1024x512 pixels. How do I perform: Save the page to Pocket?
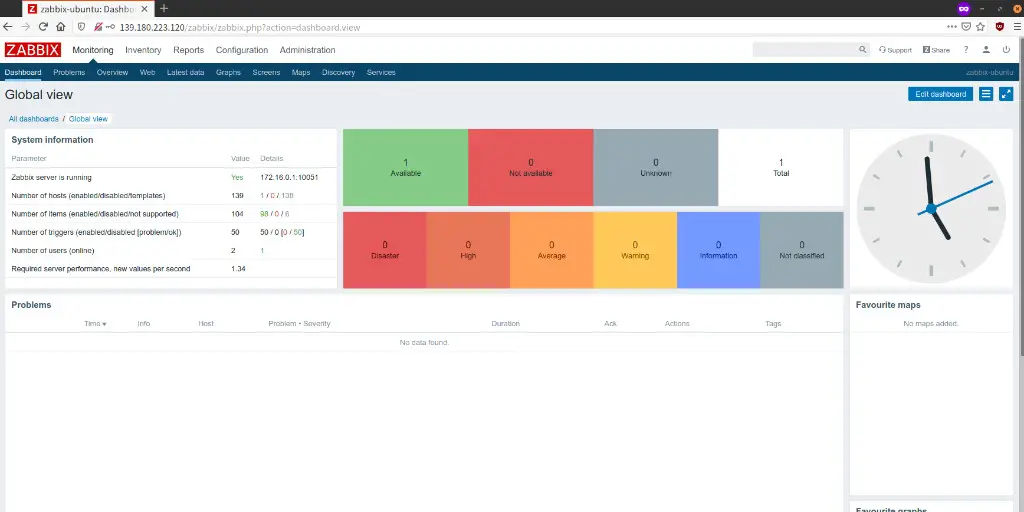967,27
